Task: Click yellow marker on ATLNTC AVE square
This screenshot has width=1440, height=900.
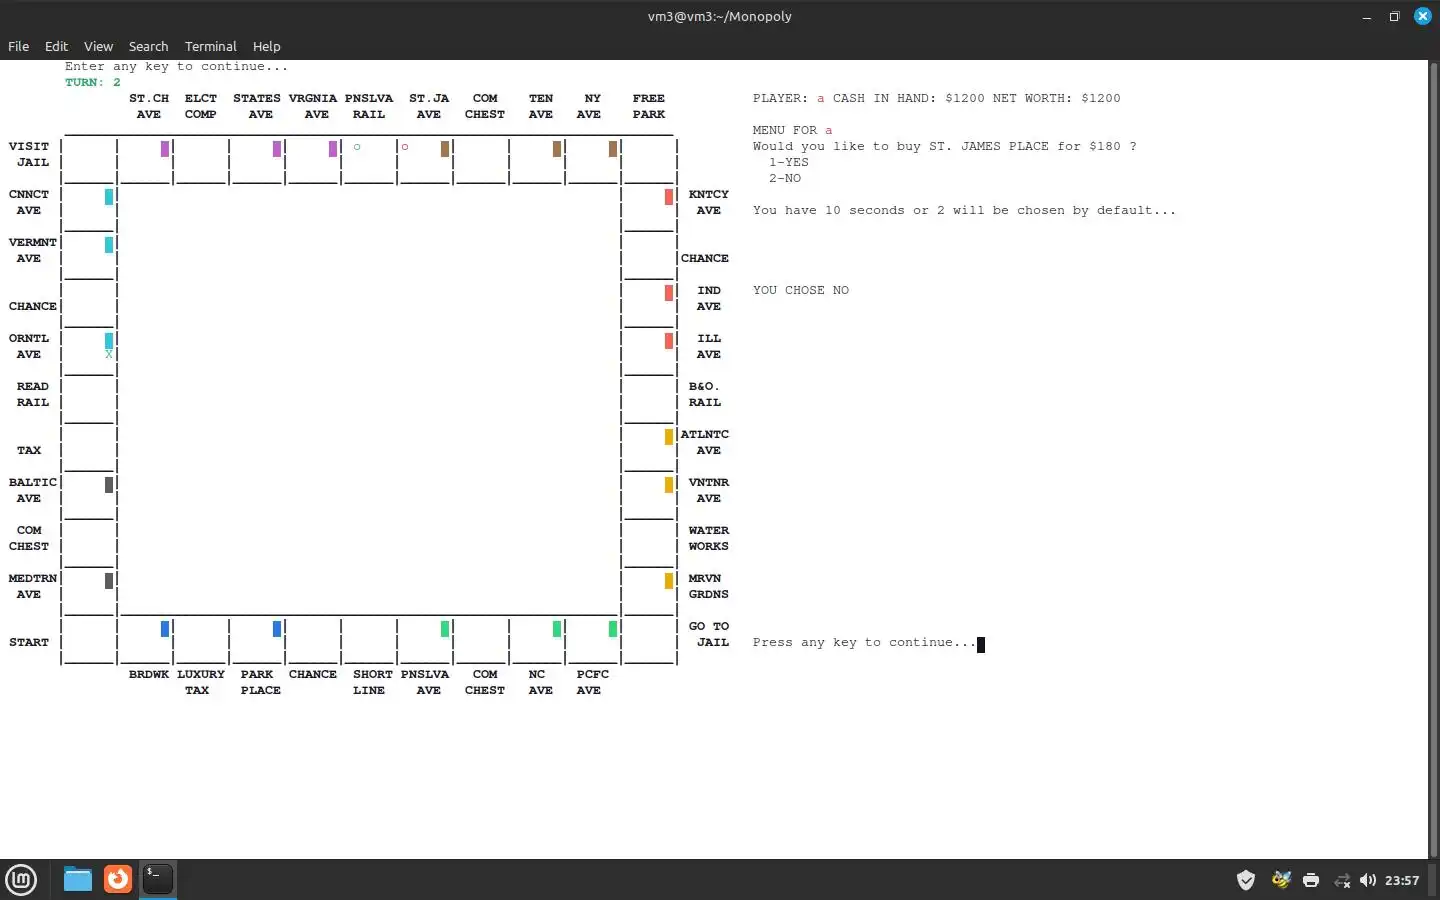Action: 669,437
